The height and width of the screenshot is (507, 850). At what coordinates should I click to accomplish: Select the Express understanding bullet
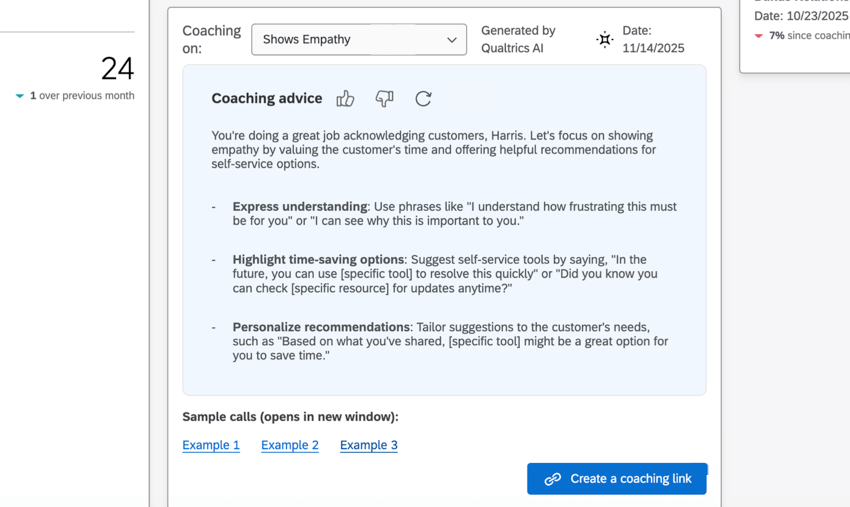coord(300,206)
